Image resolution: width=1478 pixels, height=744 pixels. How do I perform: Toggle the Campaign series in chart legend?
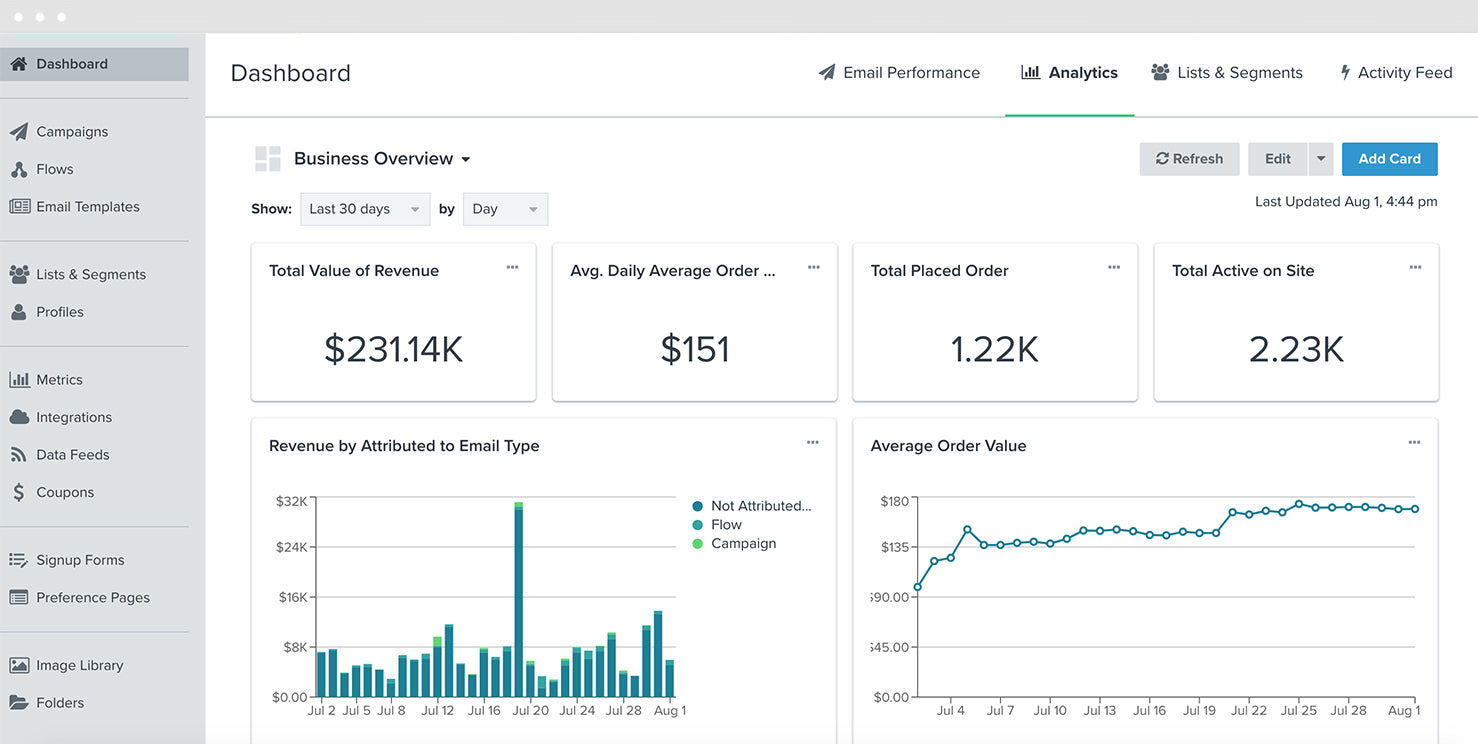coord(742,544)
